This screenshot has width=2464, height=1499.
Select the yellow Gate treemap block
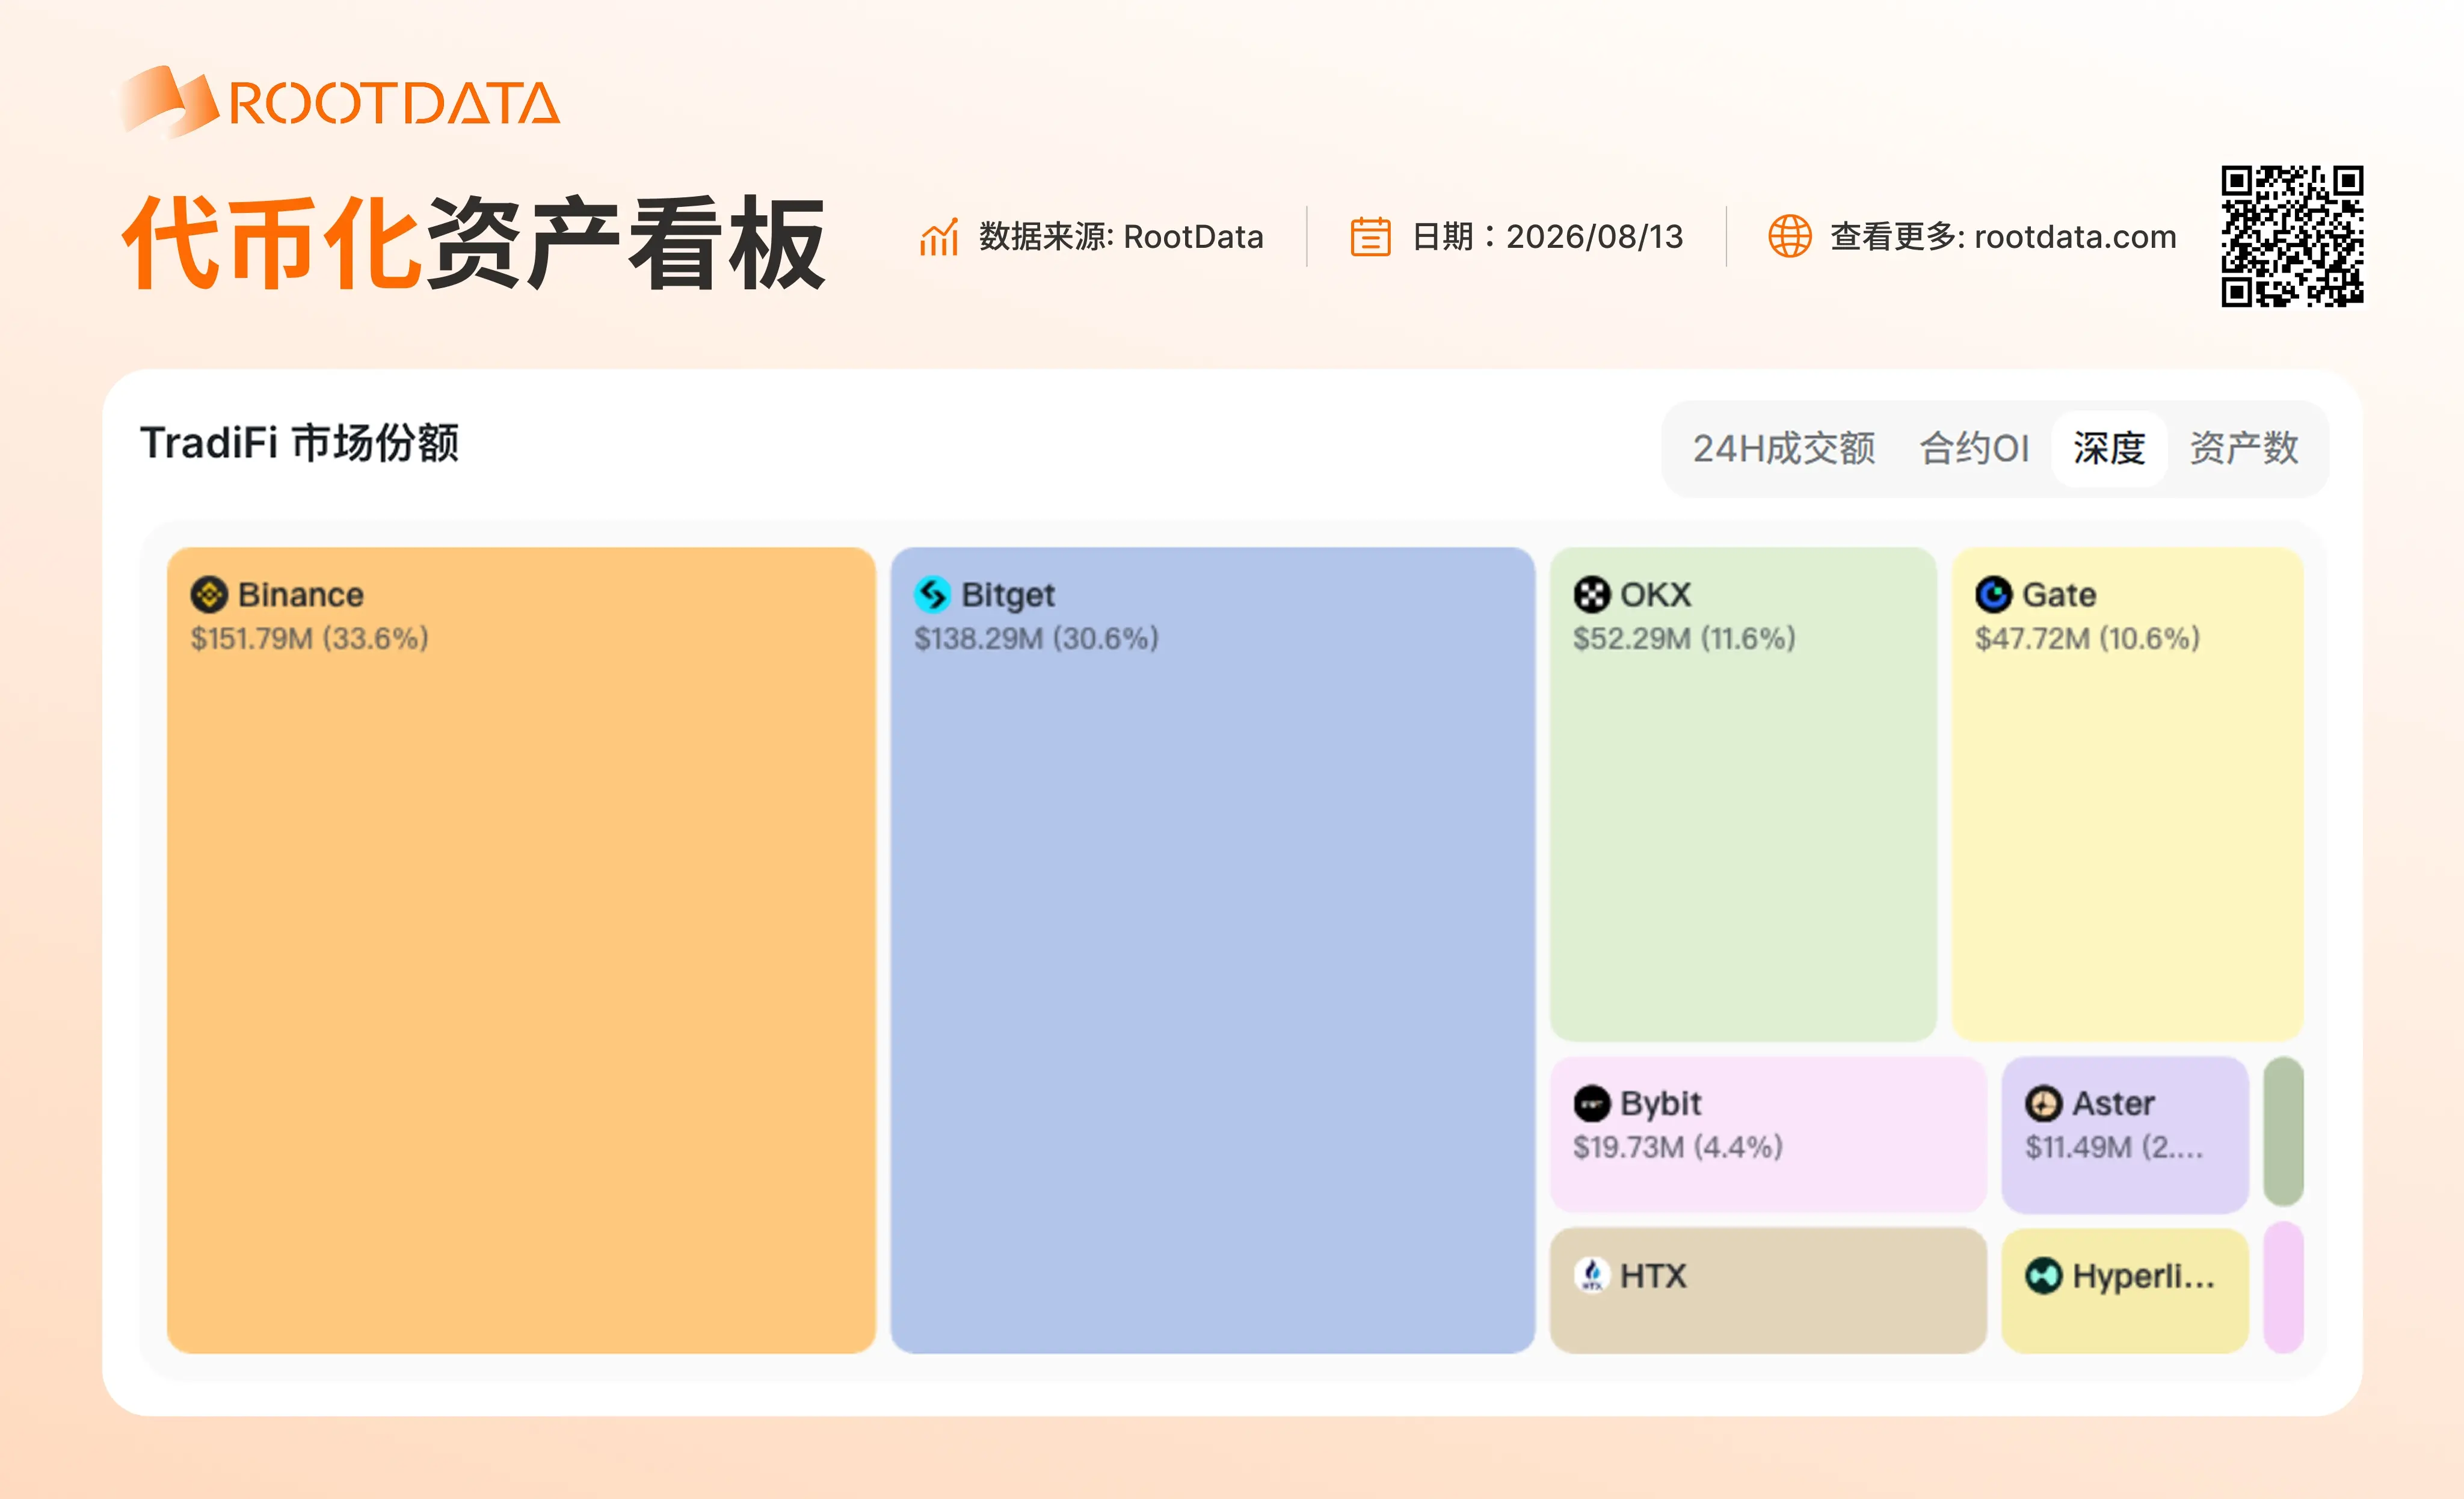click(2128, 794)
